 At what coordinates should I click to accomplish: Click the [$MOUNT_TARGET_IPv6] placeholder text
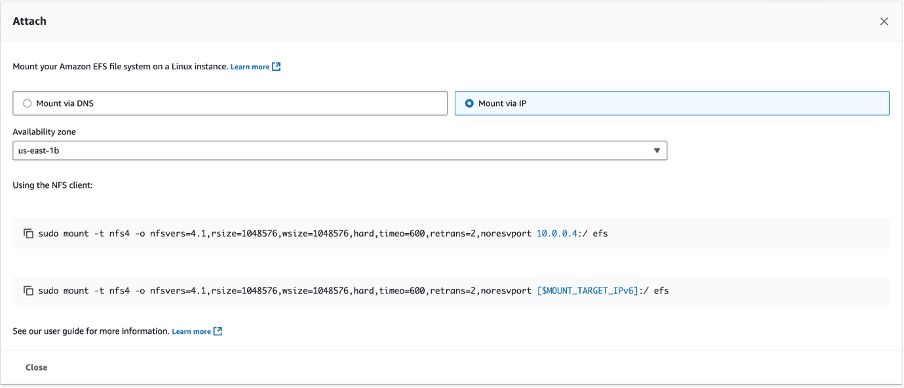click(x=587, y=291)
